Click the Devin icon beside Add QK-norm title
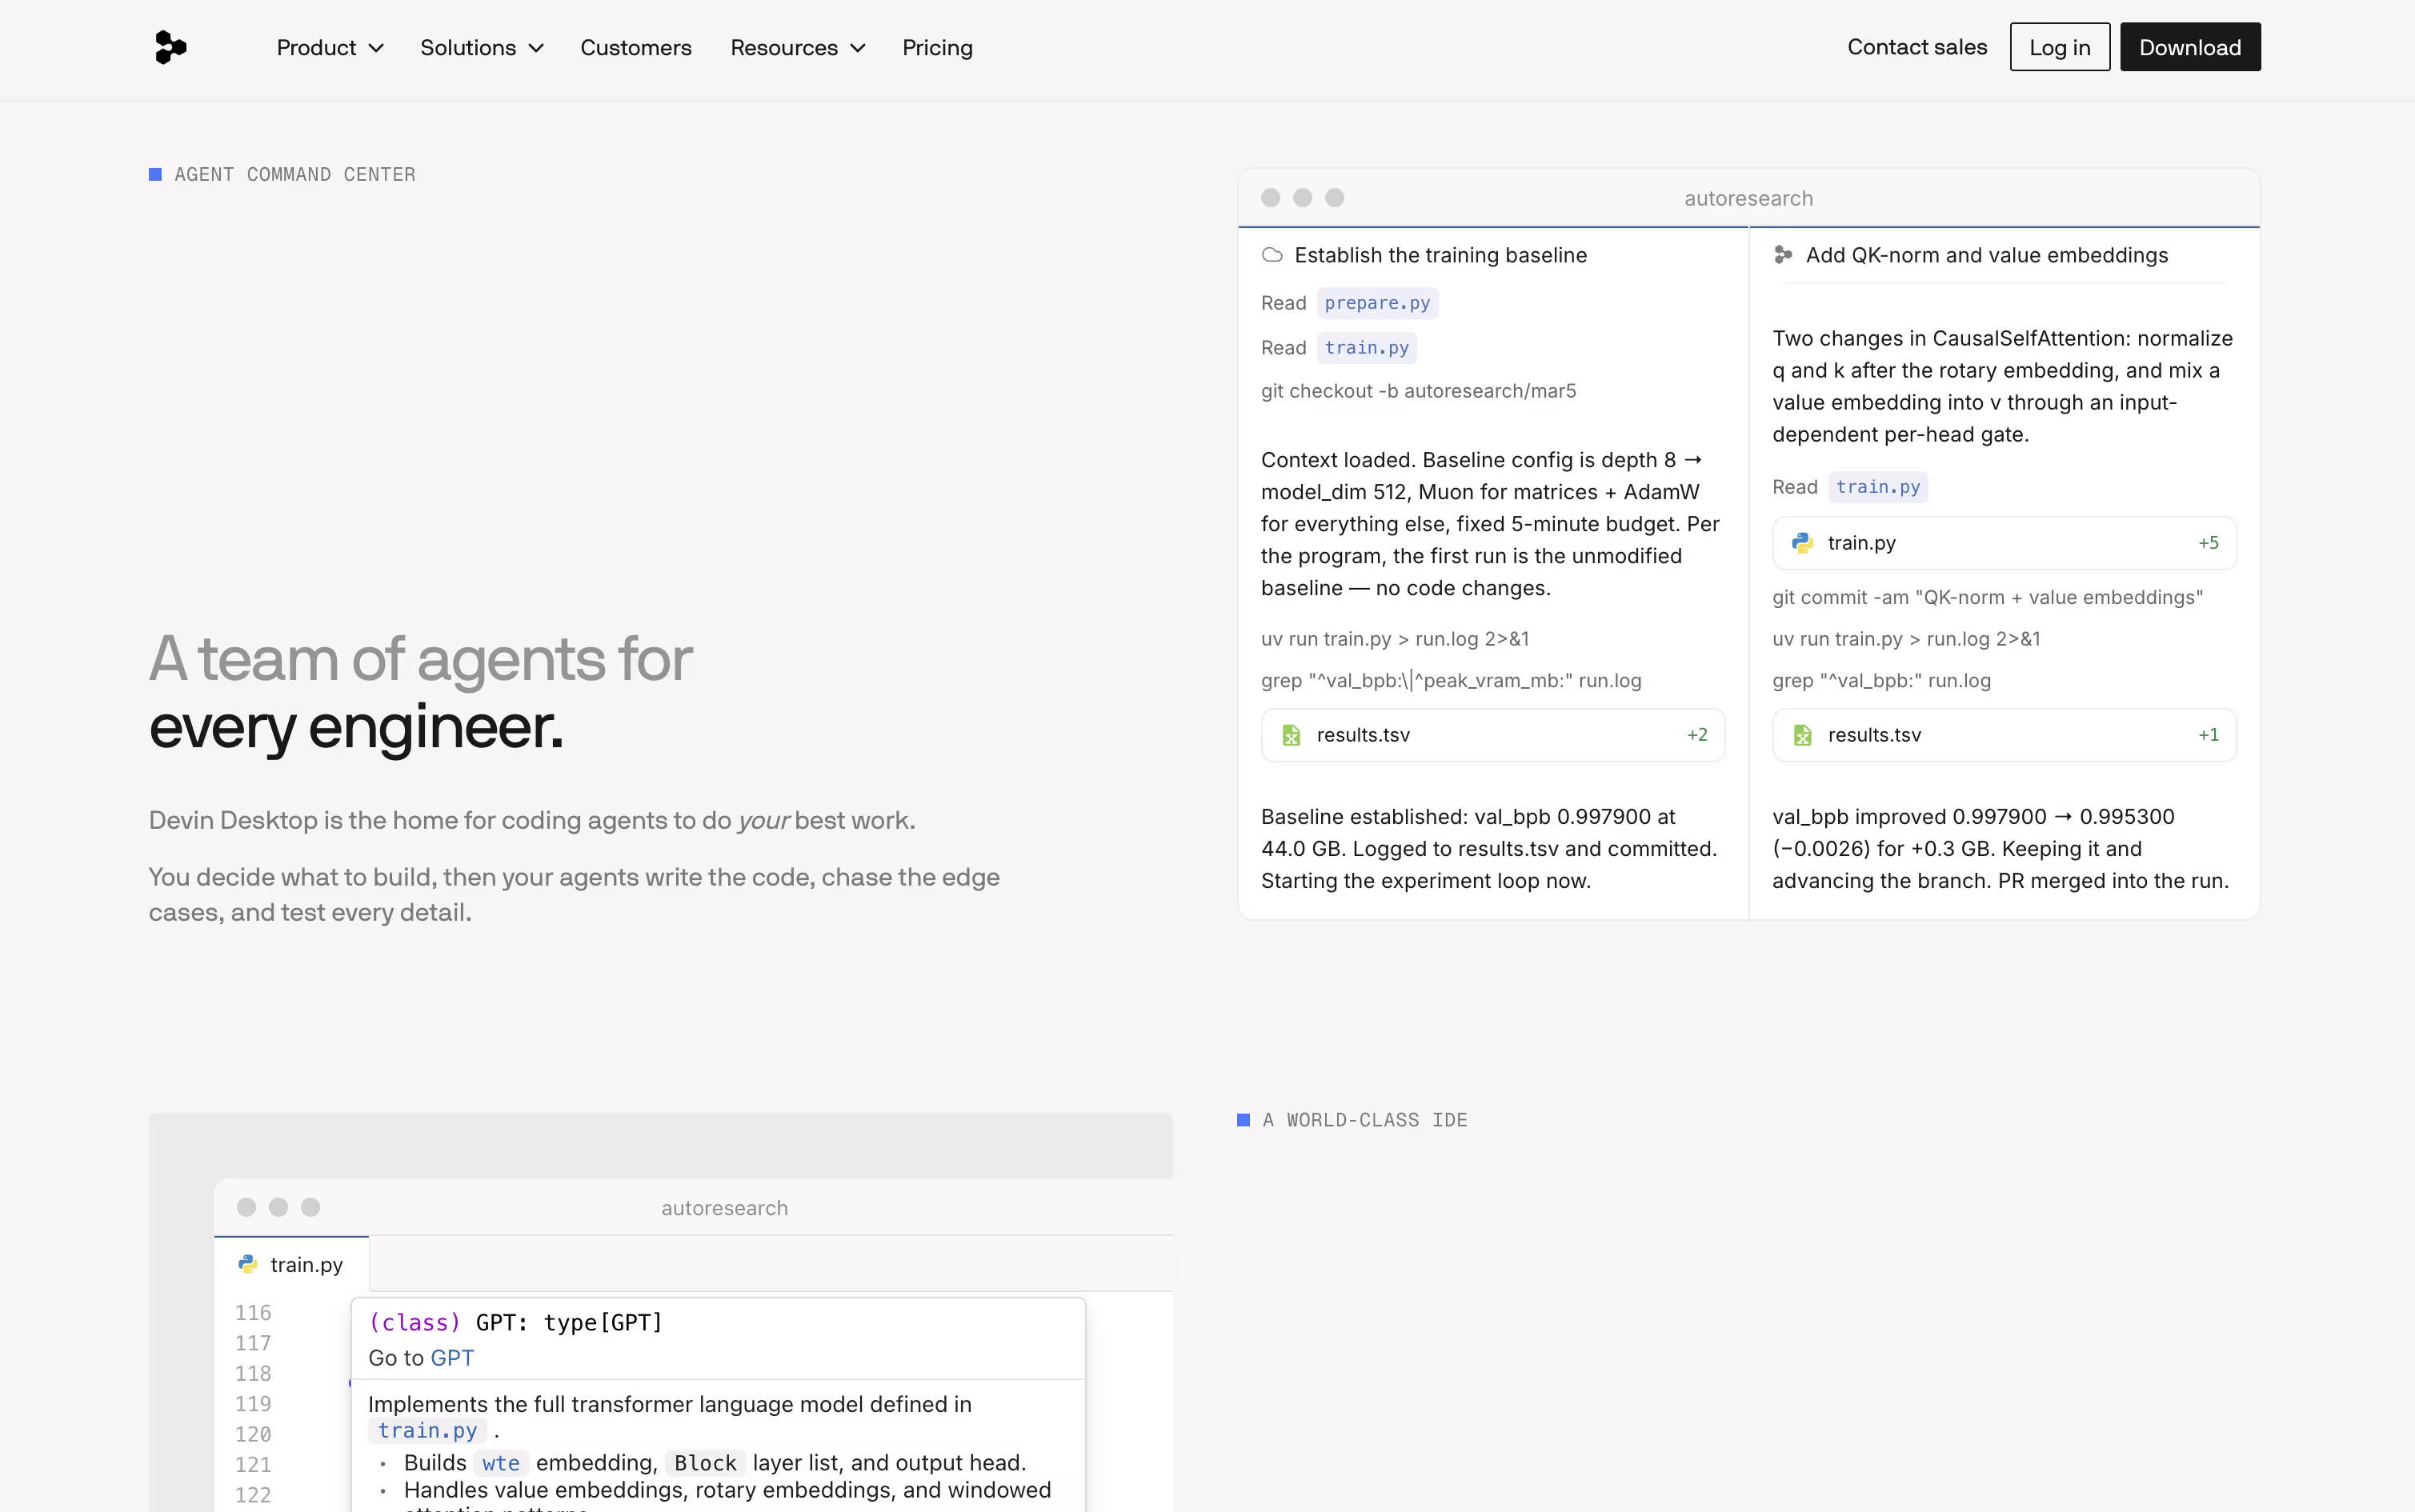Viewport: 2415px width, 1512px height. [1783, 255]
